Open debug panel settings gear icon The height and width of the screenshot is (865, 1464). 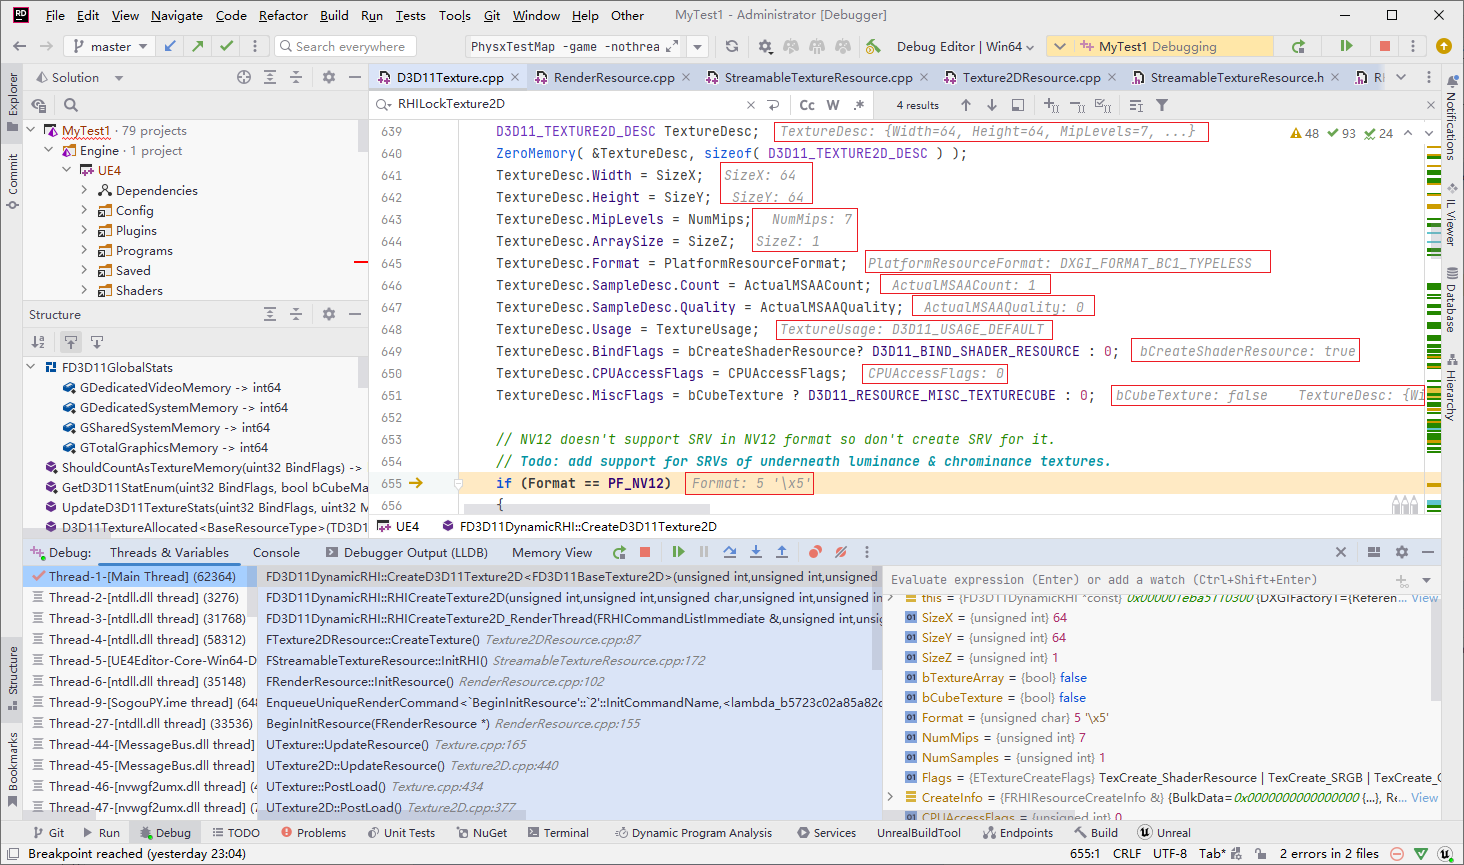point(1402,552)
